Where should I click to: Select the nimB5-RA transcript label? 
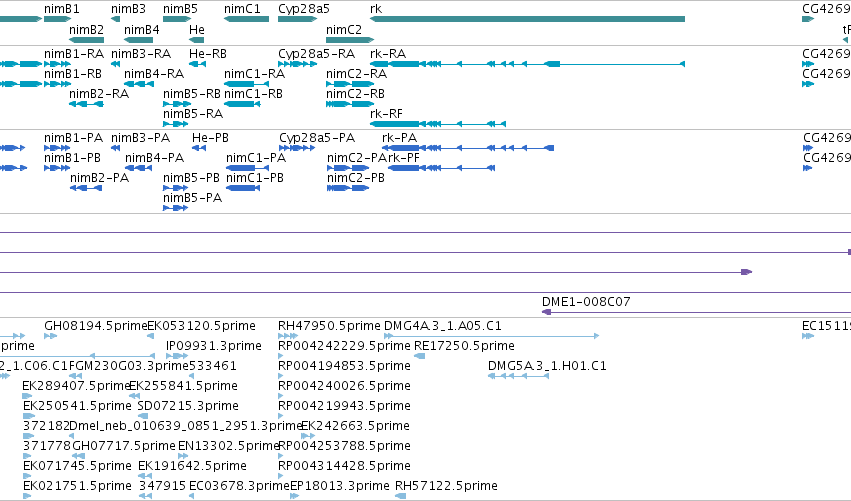tap(193, 114)
